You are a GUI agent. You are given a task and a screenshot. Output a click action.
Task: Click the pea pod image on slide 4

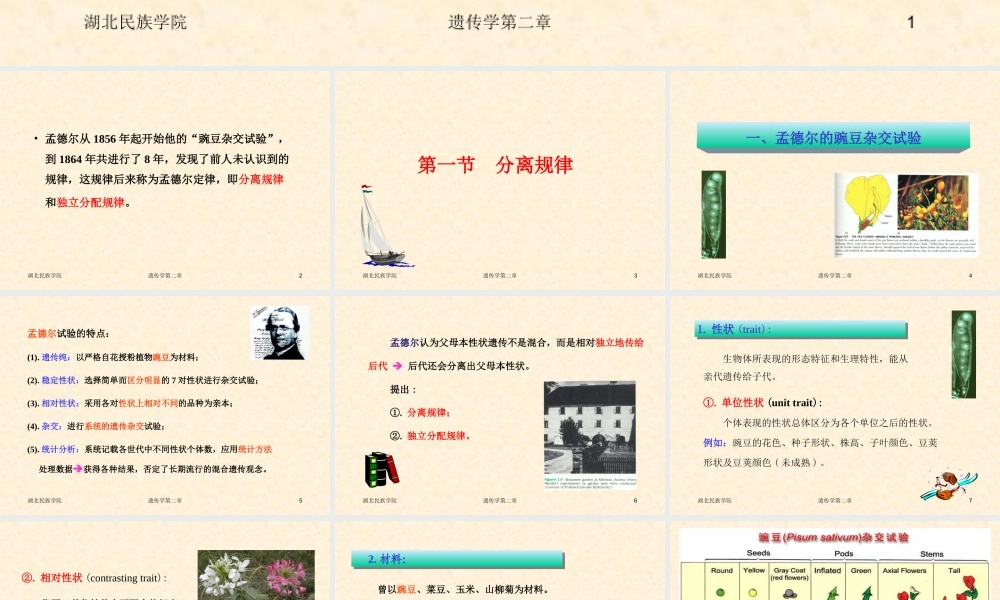(x=714, y=214)
